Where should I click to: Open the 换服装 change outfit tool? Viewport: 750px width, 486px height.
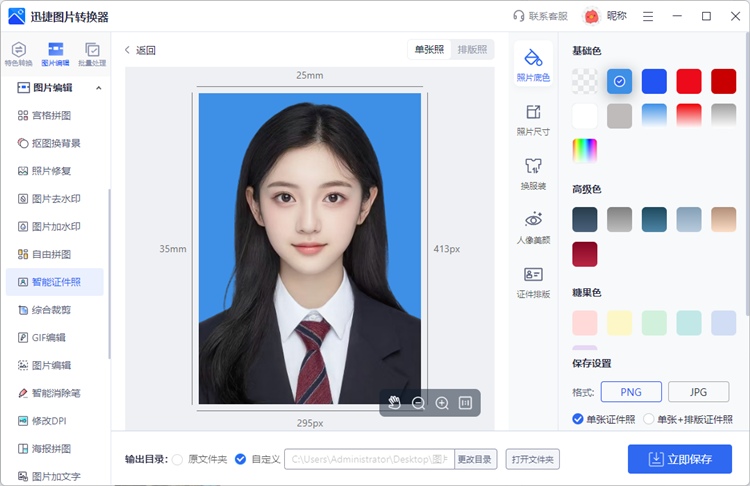point(533,172)
